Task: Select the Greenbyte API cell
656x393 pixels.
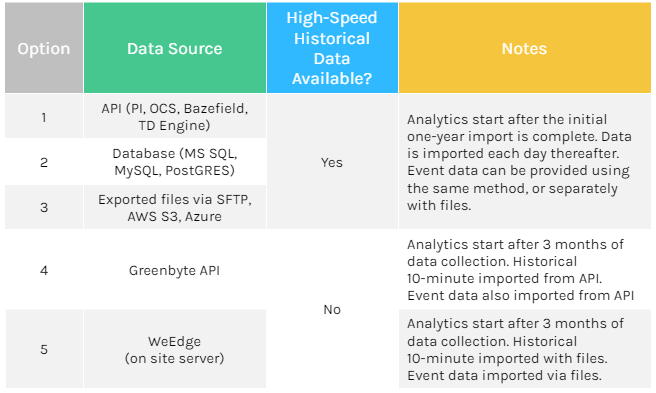Action: tap(175, 270)
